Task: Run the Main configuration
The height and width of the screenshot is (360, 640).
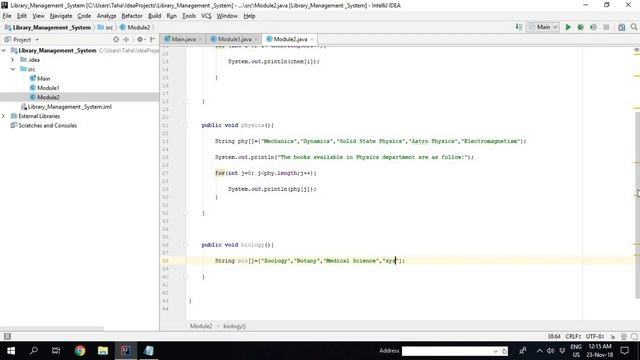Action: 568,27
